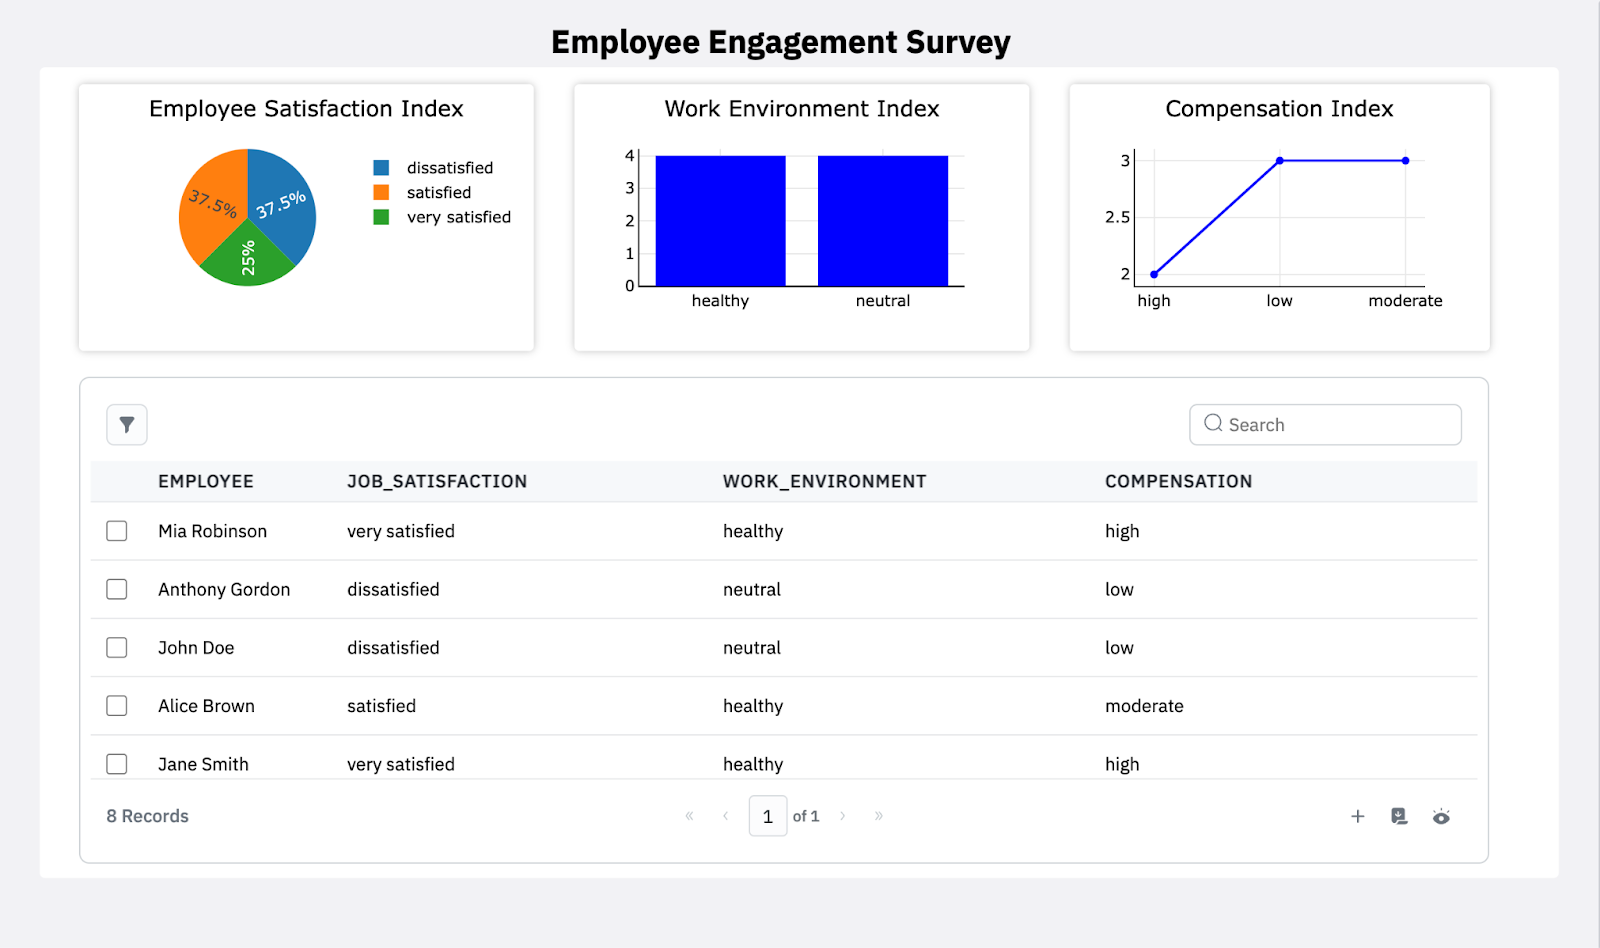Jump to the last page double-chevron
The image size is (1600, 948).
click(x=878, y=816)
